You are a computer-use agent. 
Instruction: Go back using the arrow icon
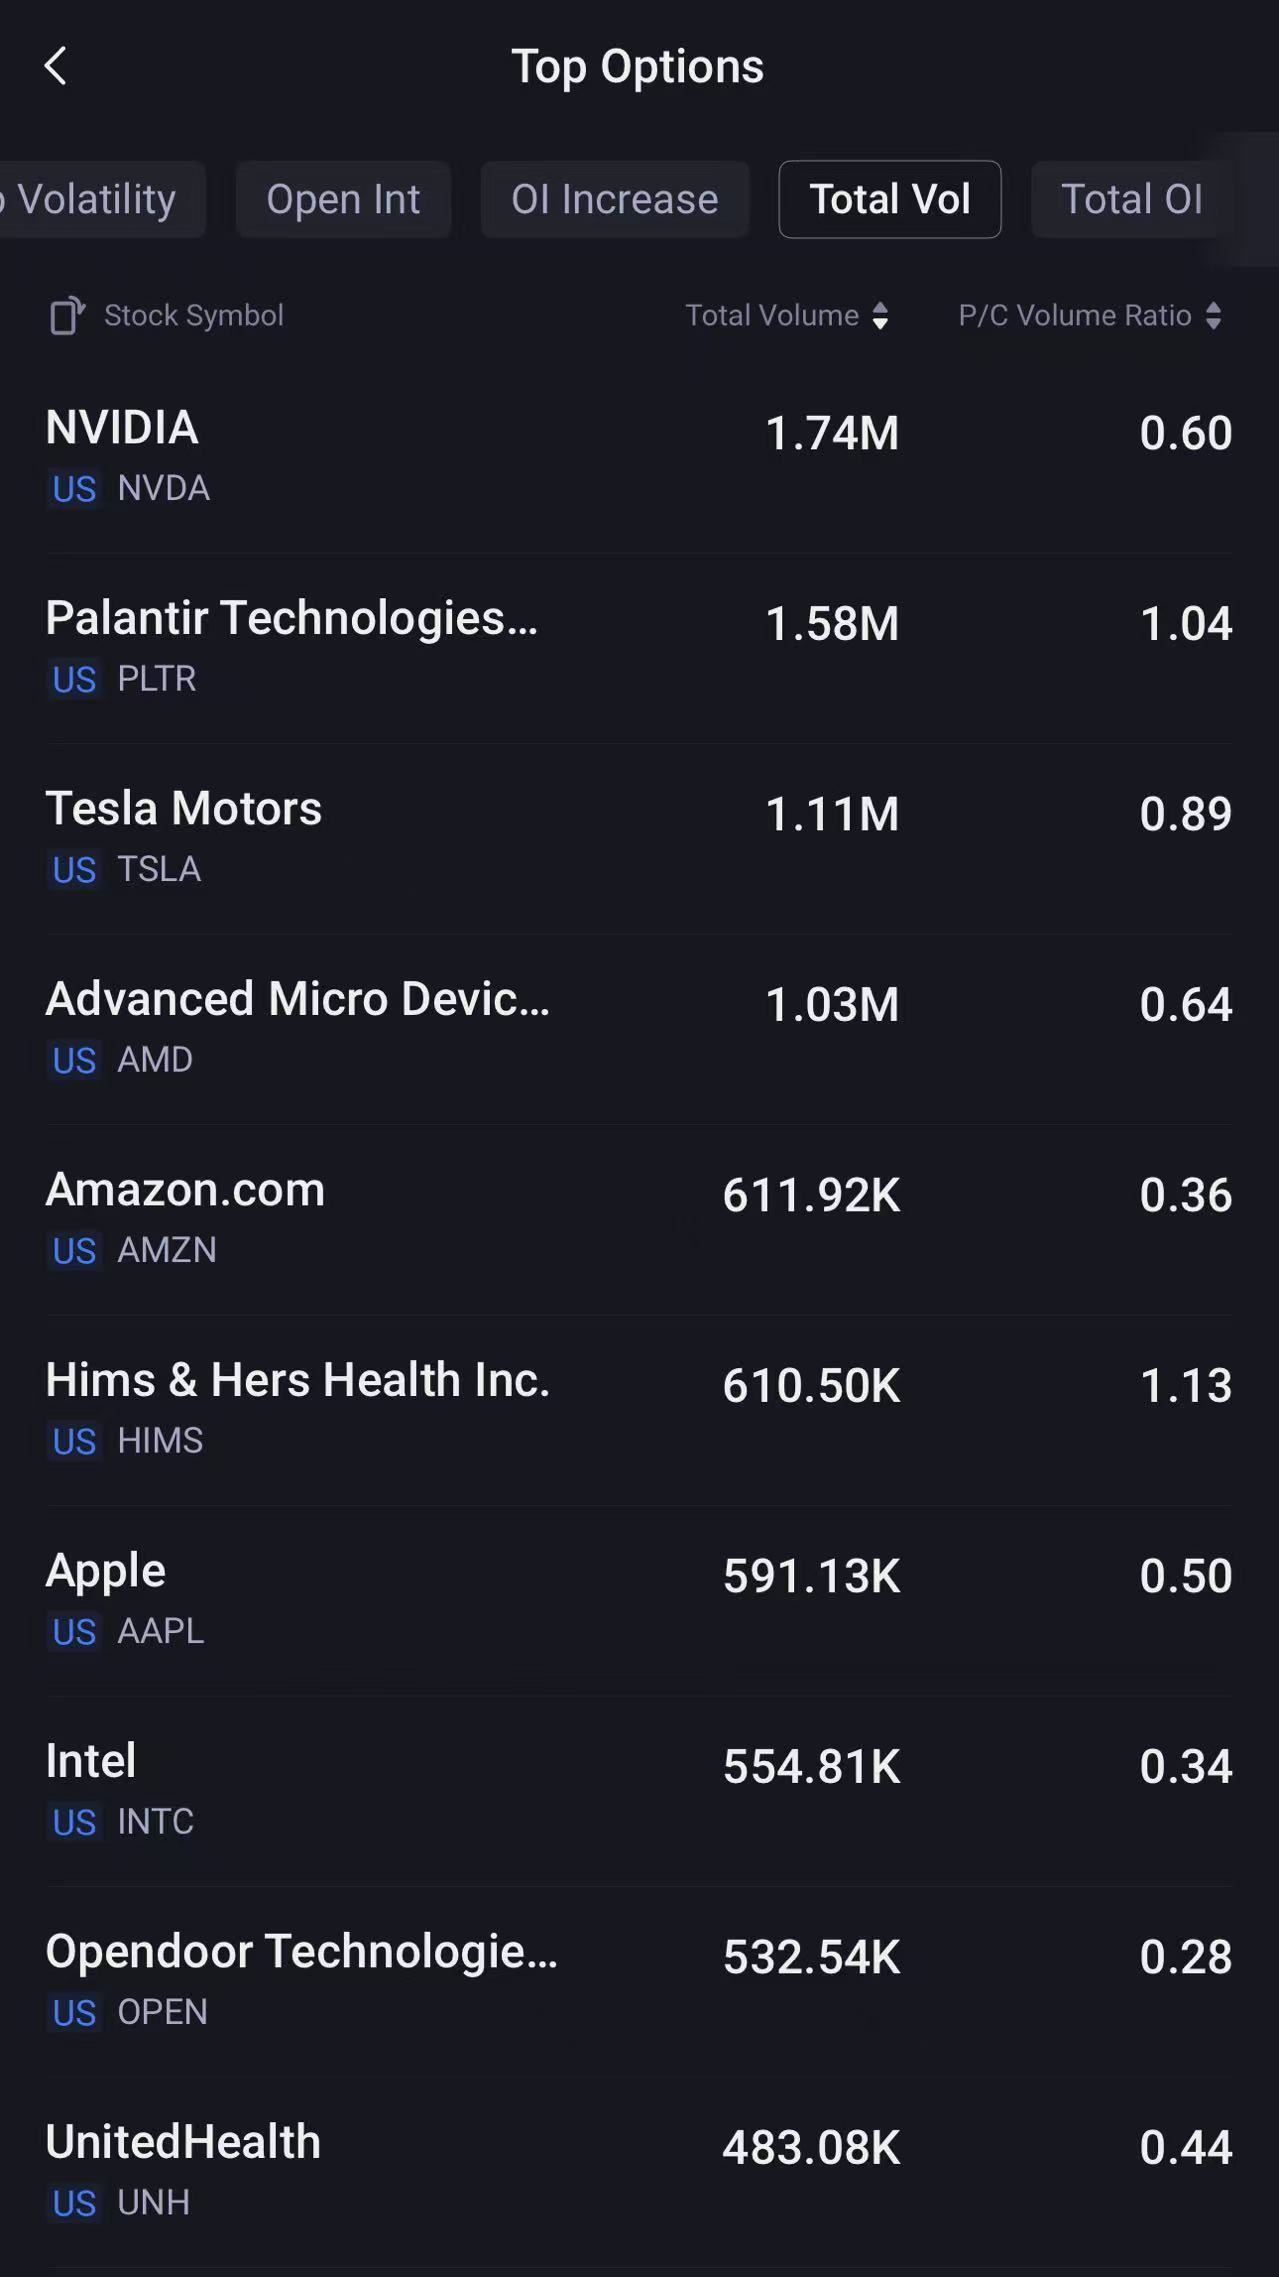click(56, 67)
